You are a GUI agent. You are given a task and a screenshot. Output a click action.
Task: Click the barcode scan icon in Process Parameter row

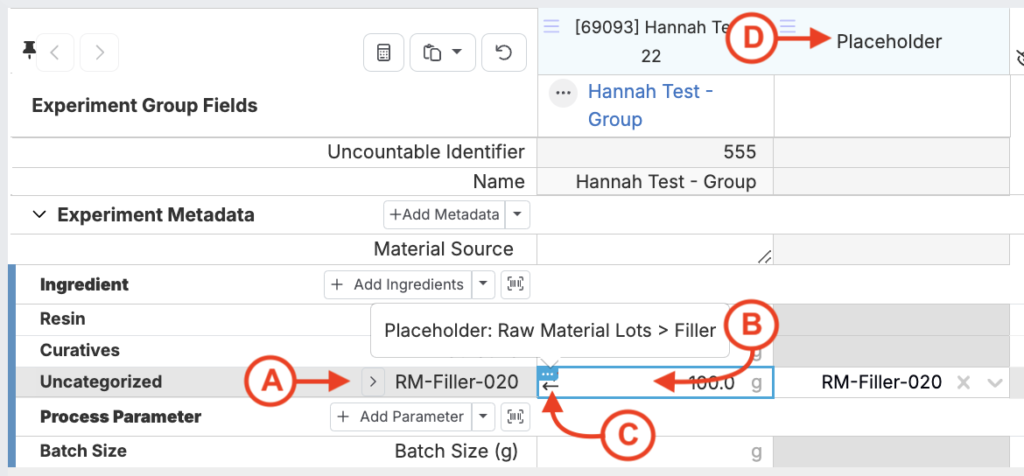[515, 416]
